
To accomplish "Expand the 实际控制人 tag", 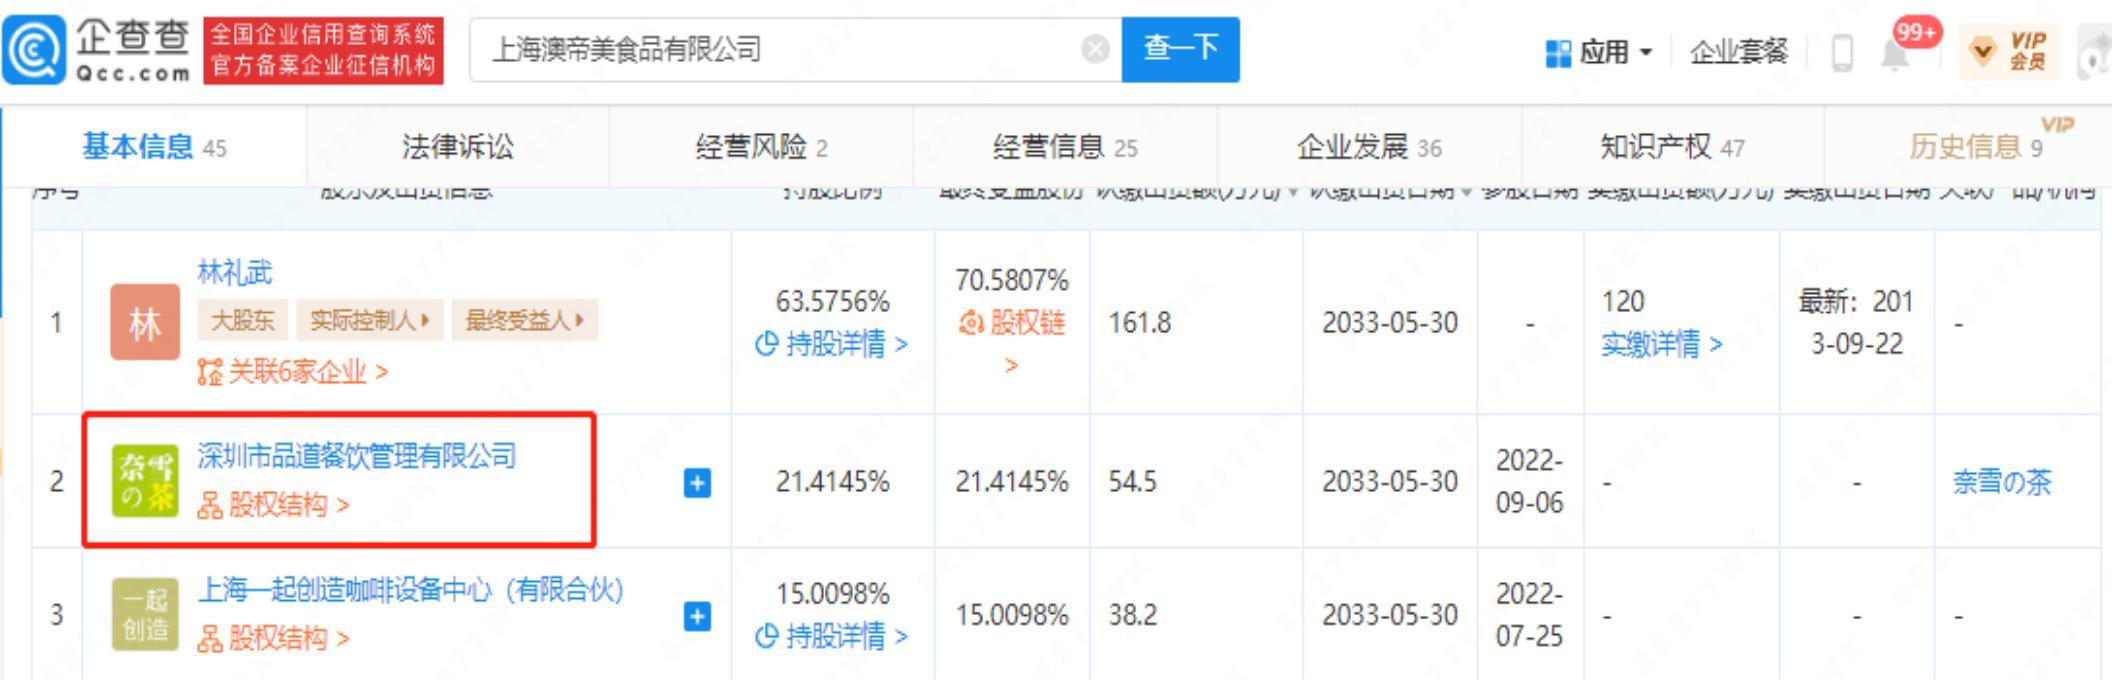I will (369, 320).
